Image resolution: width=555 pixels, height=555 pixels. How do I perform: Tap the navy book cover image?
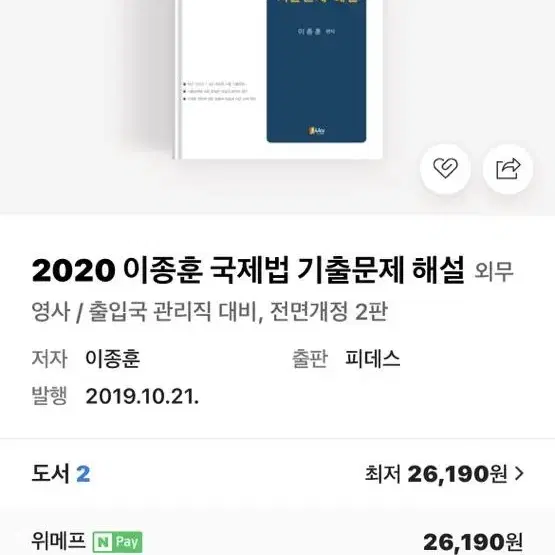[x=316, y=71]
